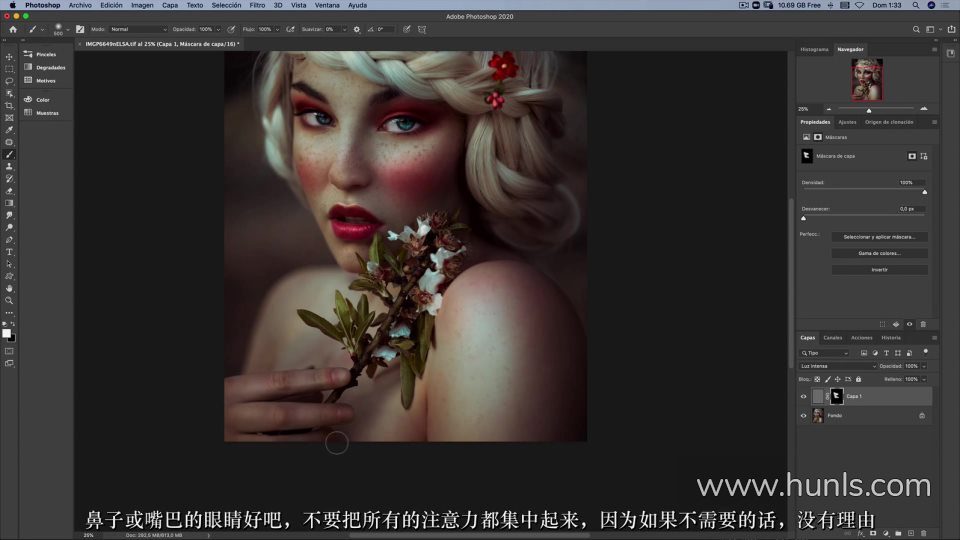Click the Navegador zoom slider handle

point(869,111)
